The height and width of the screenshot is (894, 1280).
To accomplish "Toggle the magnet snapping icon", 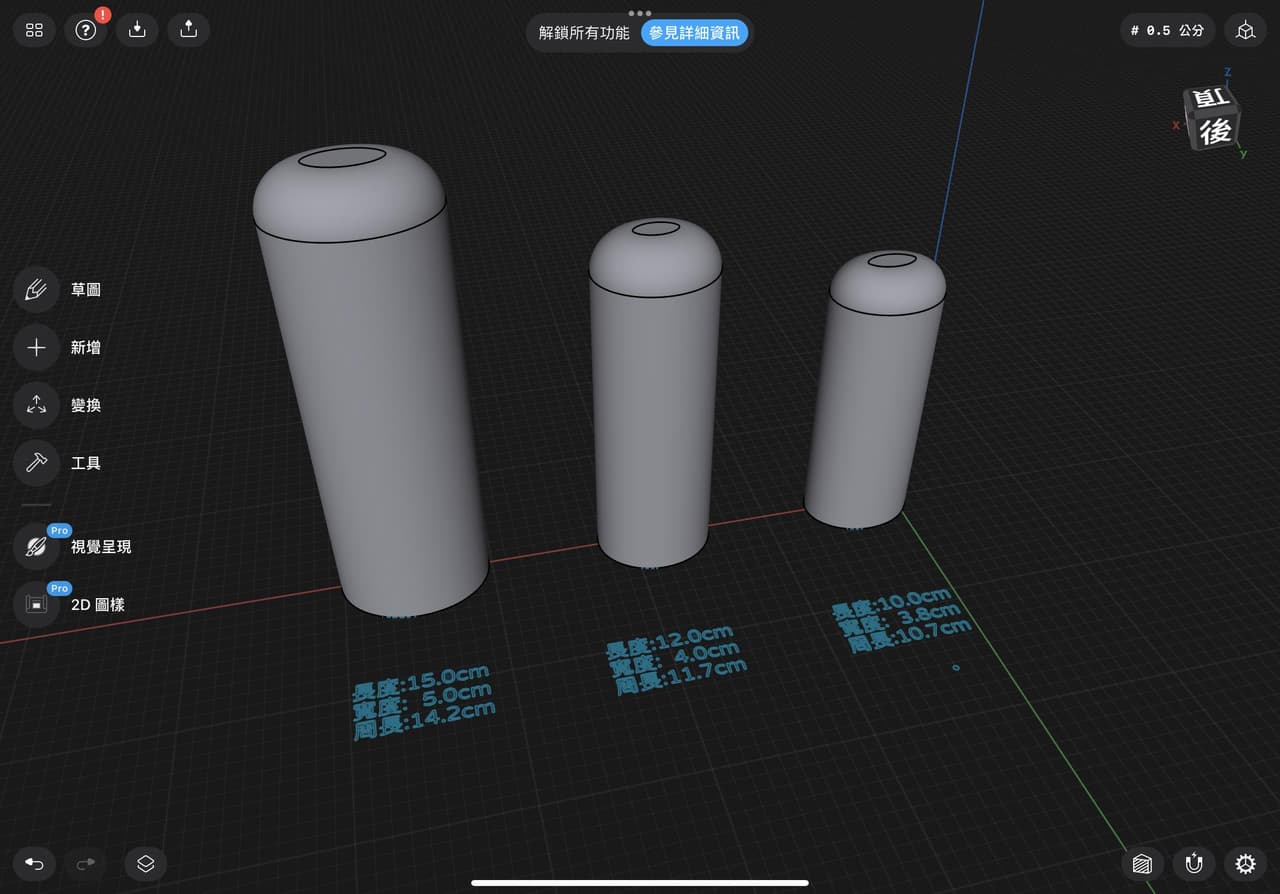I will point(1194,864).
